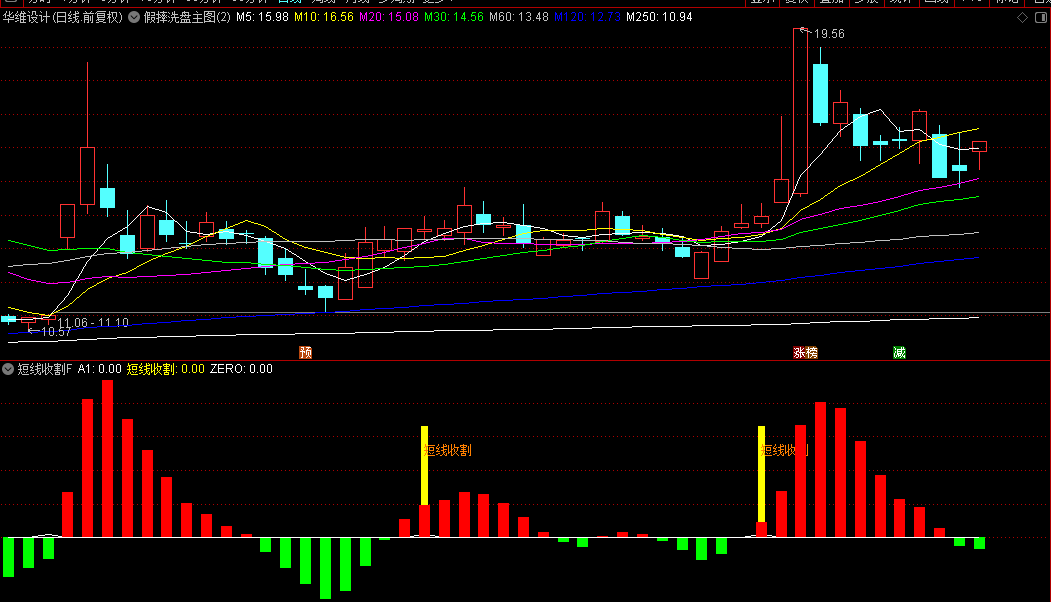Click the 涨榜 event marker
The height and width of the screenshot is (602, 1051).
pos(805,353)
